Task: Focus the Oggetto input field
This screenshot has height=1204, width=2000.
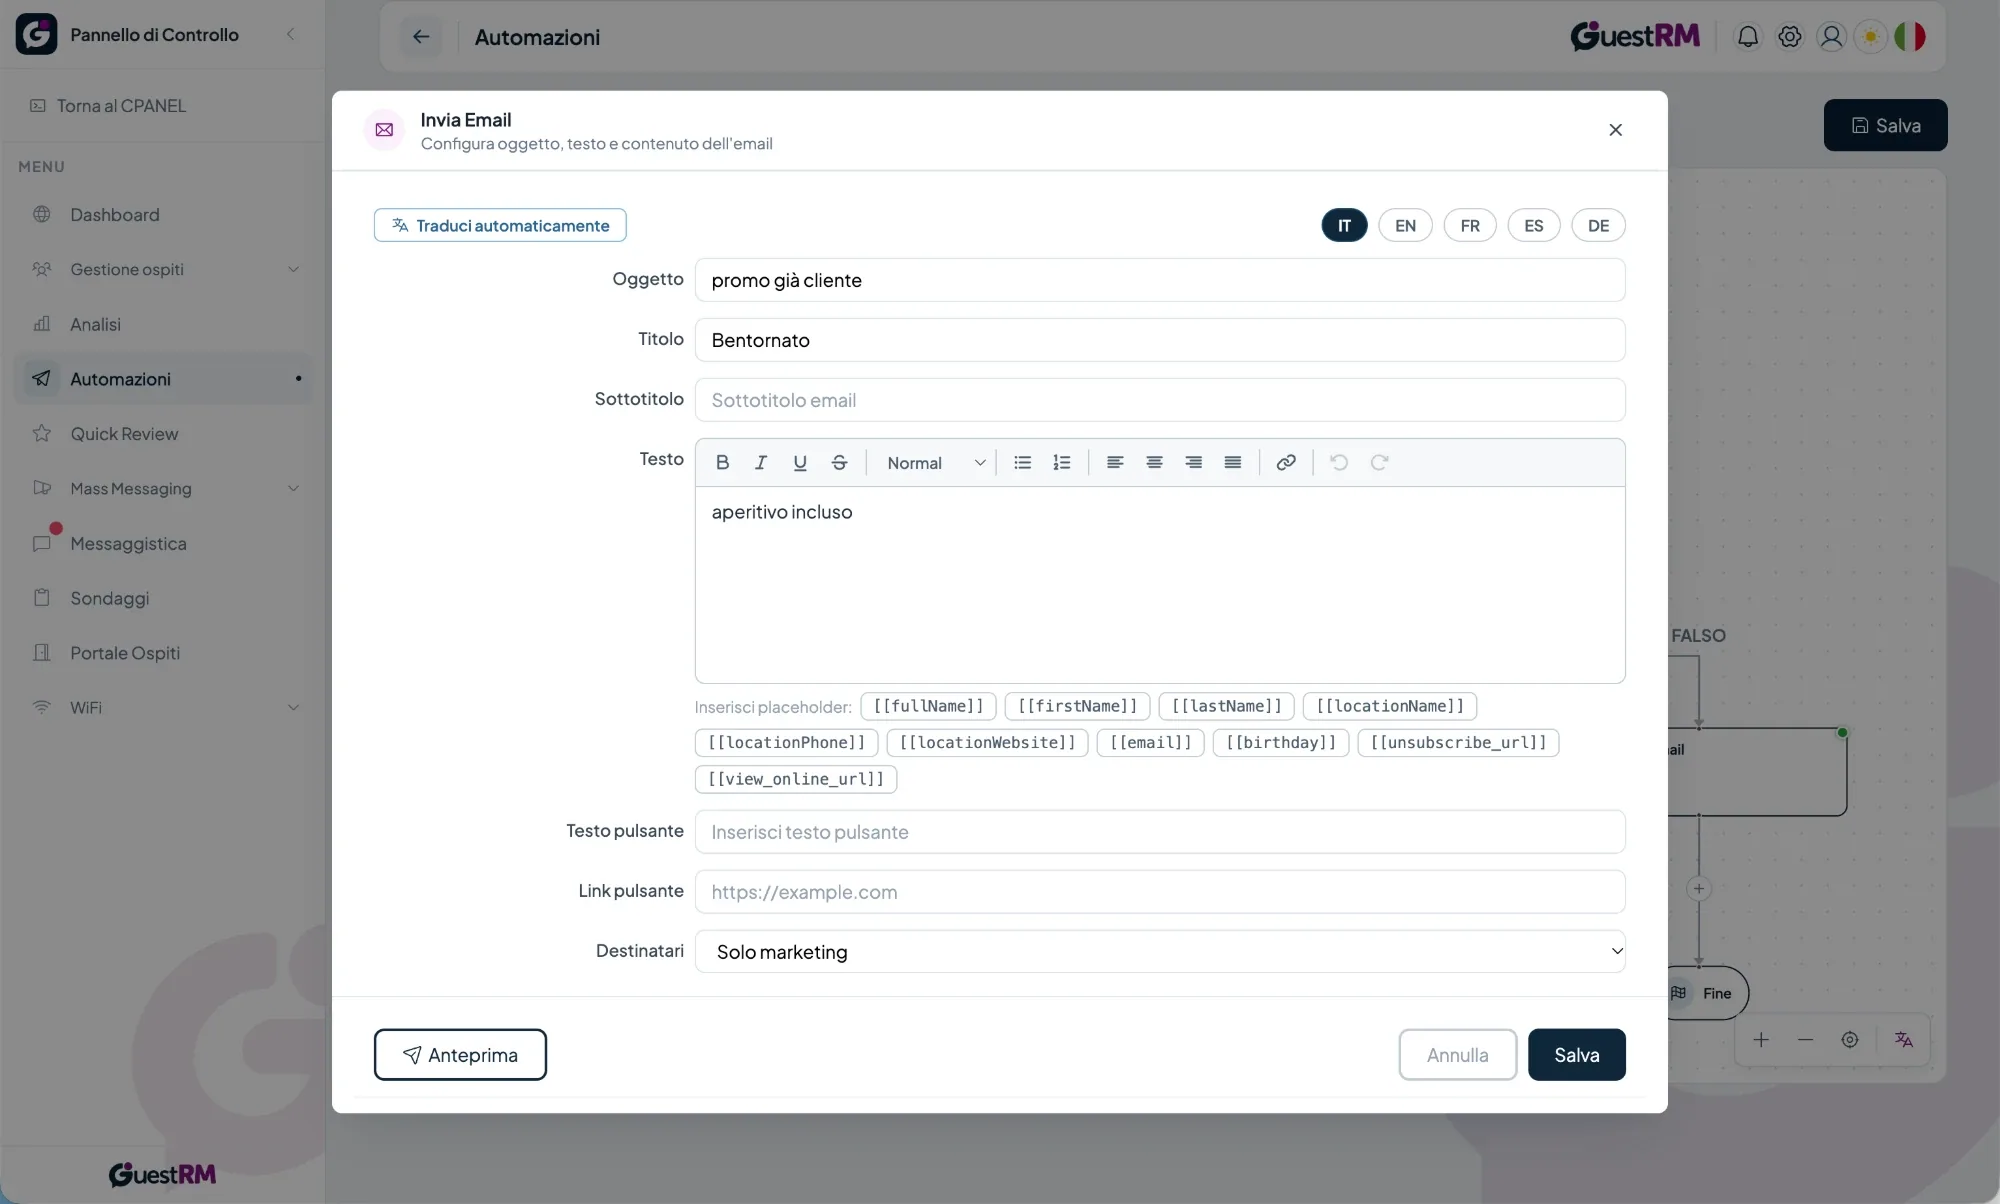Action: point(1160,280)
